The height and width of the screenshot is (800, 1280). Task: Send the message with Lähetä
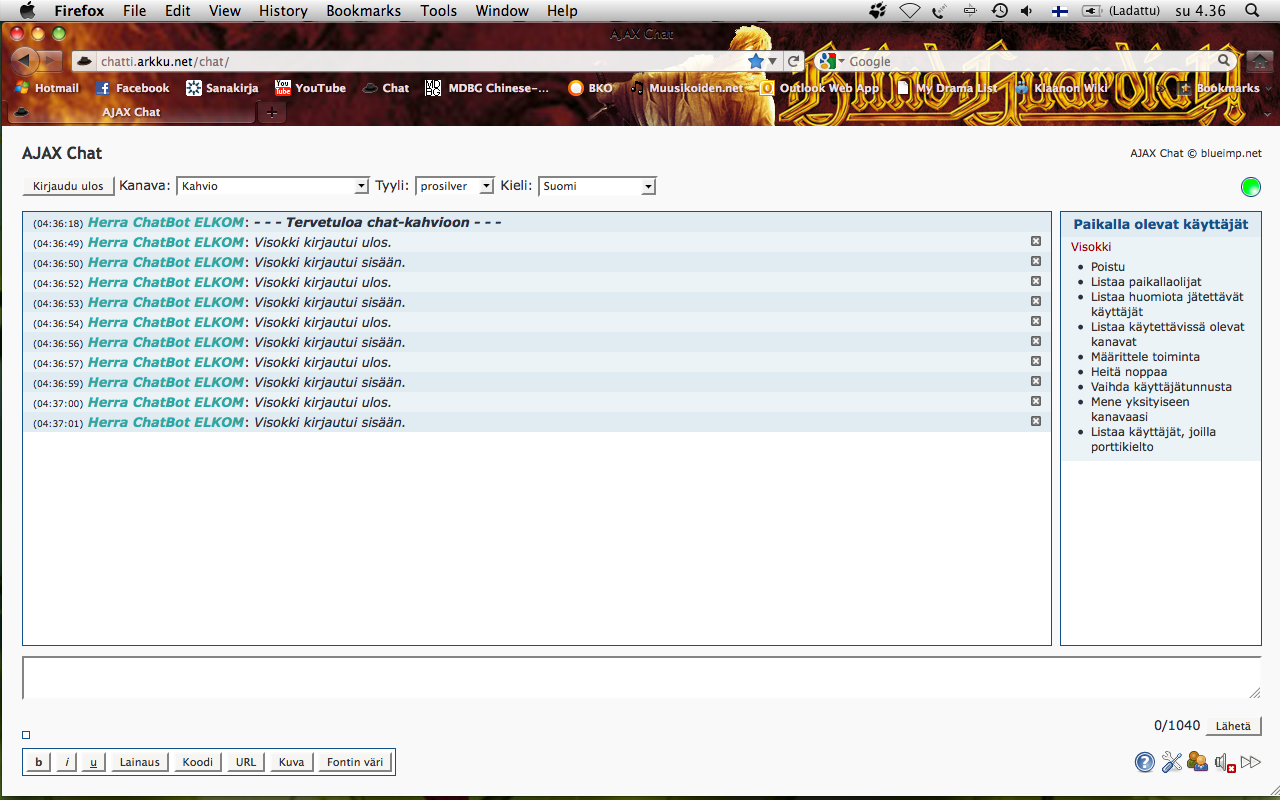pos(1233,726)
